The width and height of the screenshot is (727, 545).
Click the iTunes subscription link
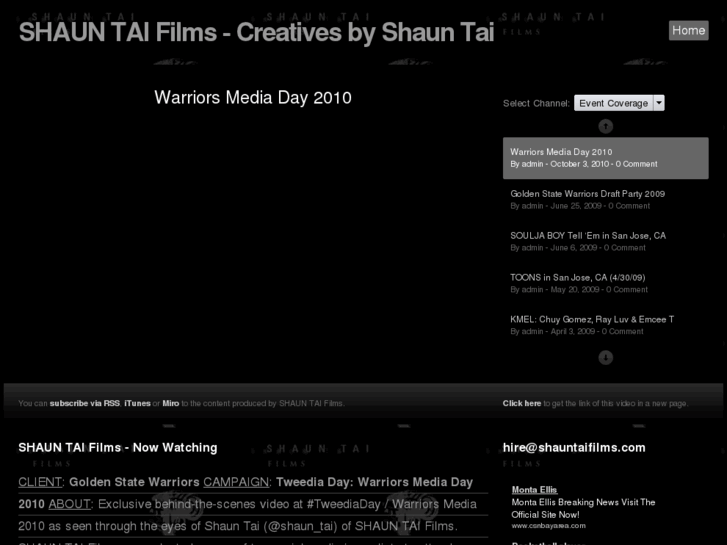pos(137,404)
